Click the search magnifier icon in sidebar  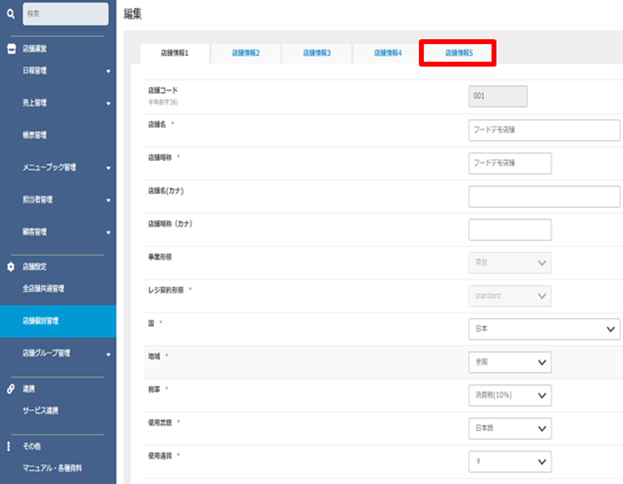click(x=10, y=14)
